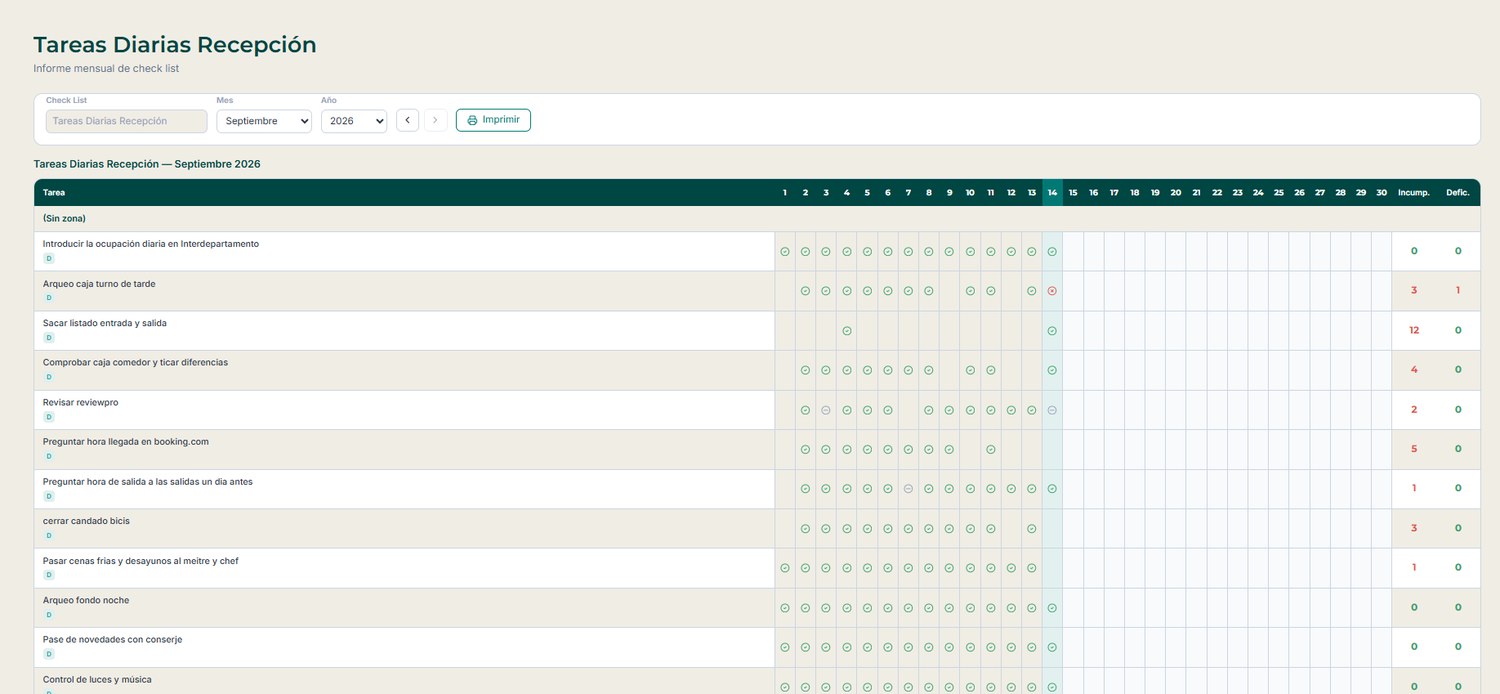Image resolution: width=1500 pixels, height=694 pixels.
Task: Click D badge under Revisar reviewpro
Action: (x=48, y=417)
